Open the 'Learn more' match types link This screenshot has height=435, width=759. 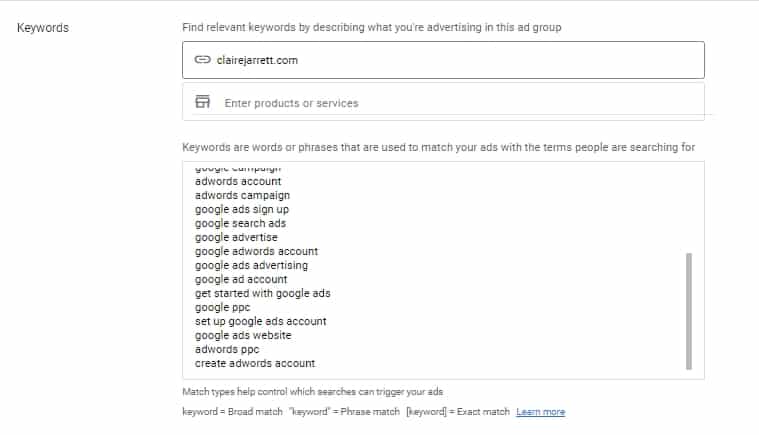[x=540, y=412]
